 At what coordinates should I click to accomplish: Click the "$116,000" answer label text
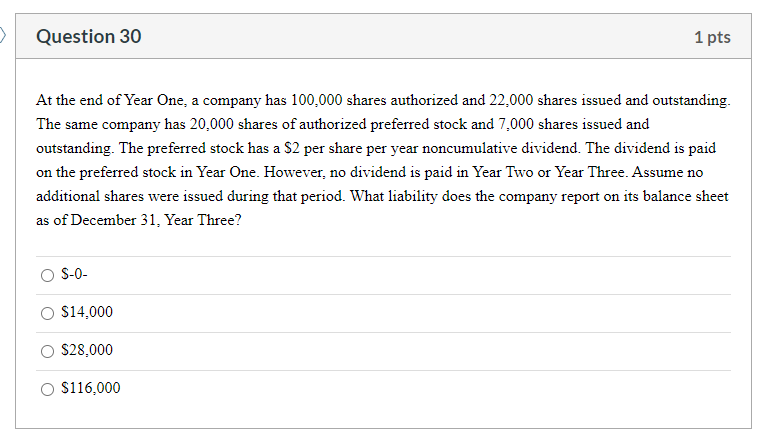[91, 388]
